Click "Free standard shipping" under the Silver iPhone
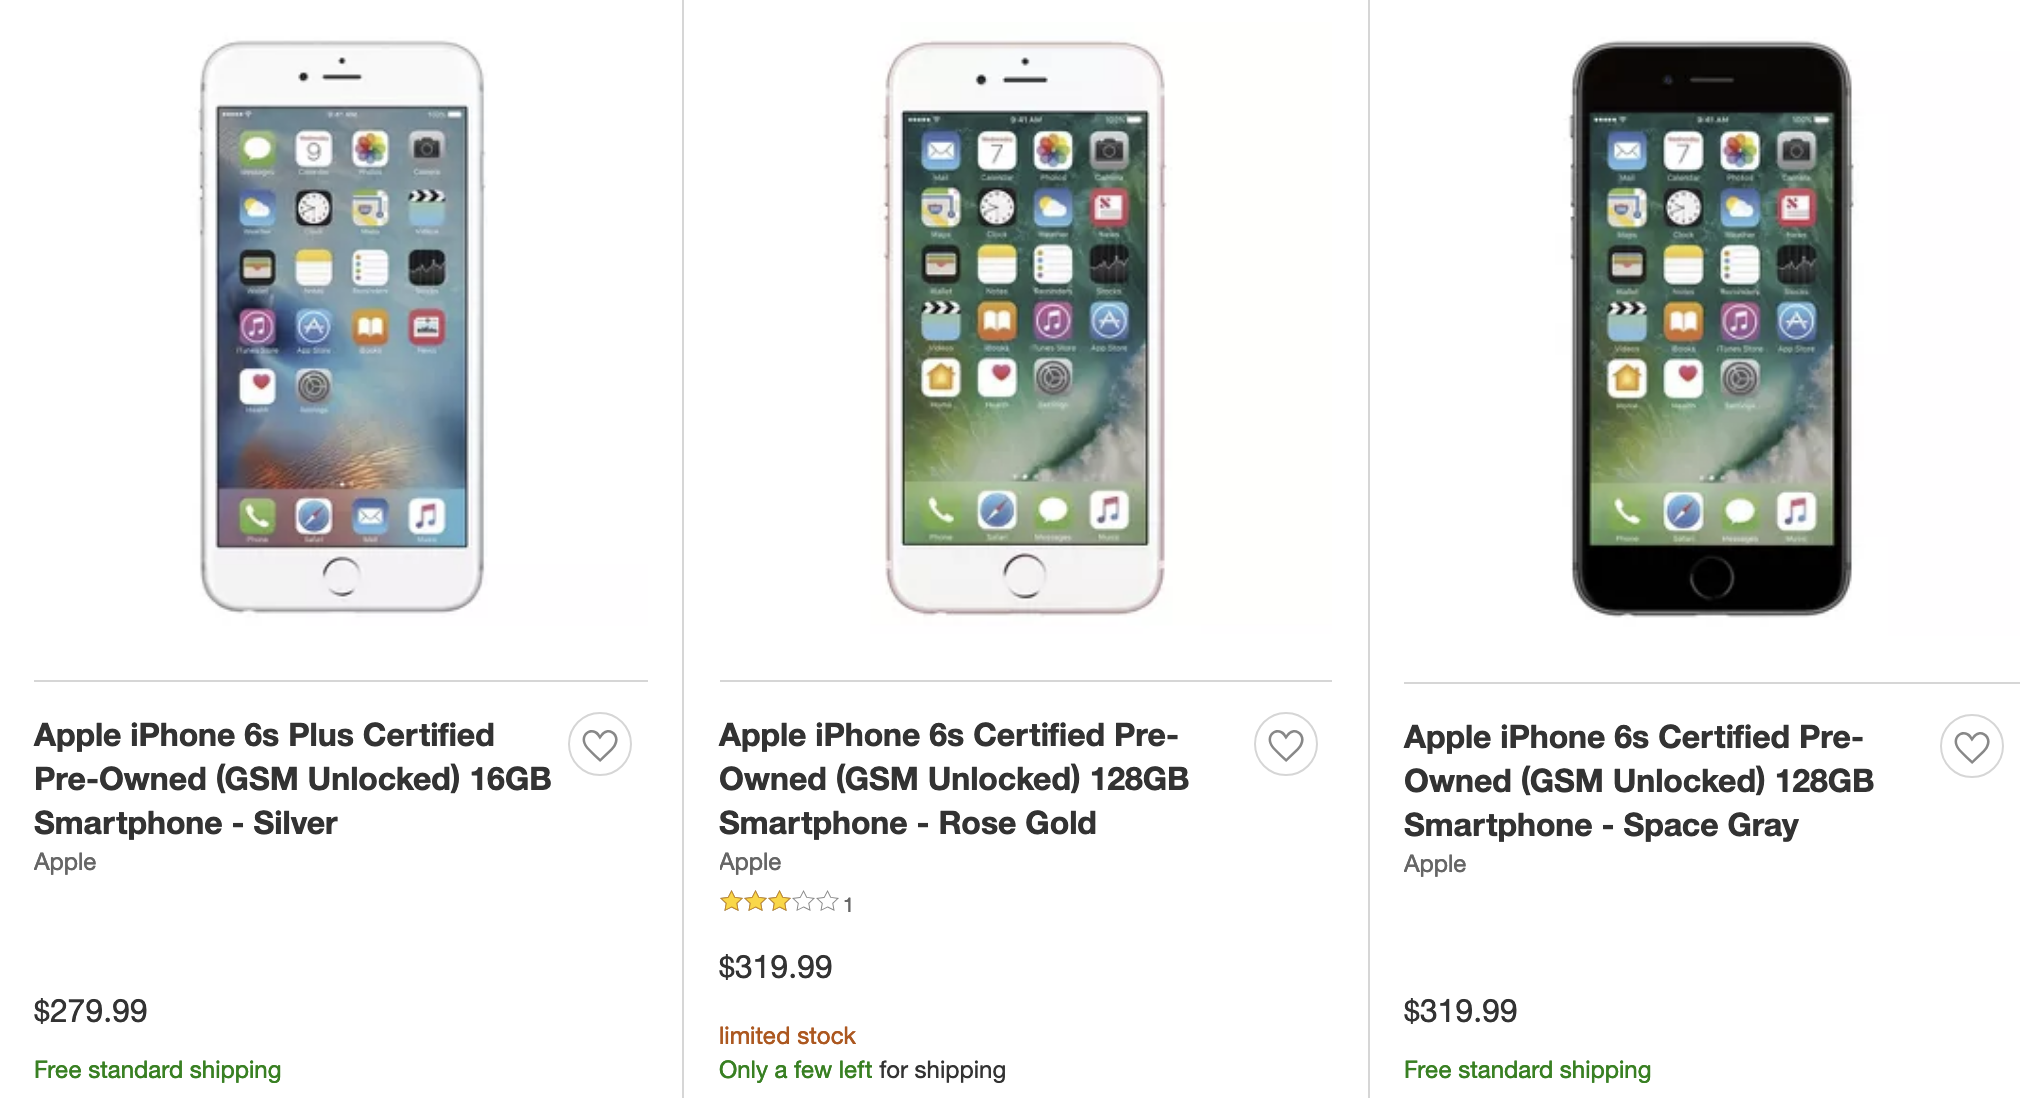 158,1070
